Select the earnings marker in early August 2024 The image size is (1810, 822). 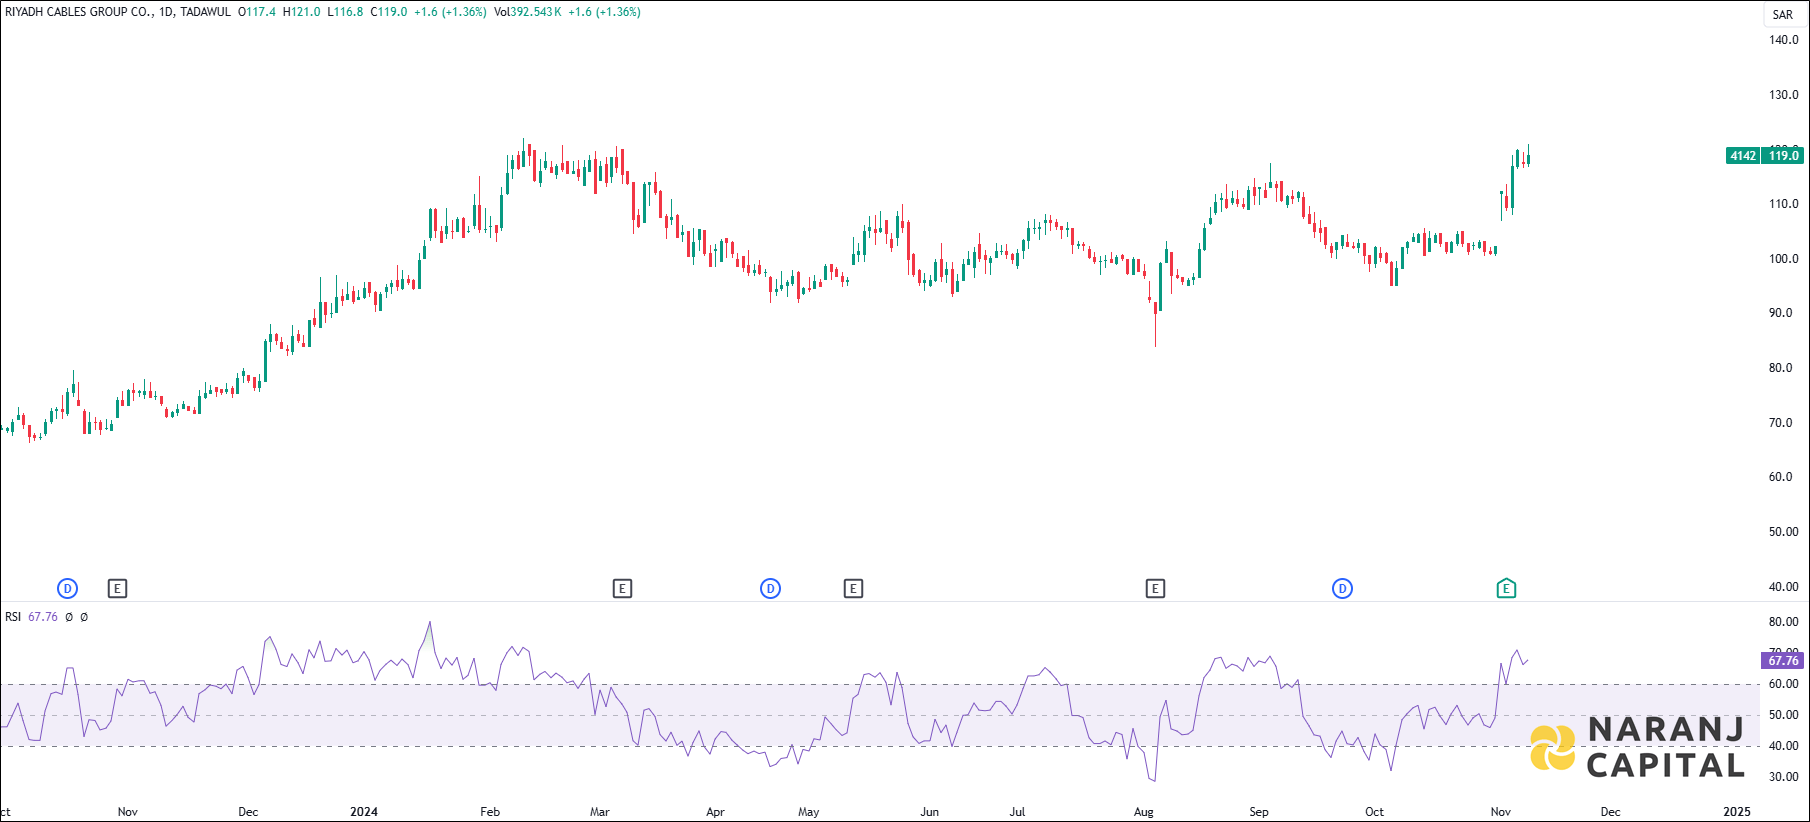coord(1155,588)
